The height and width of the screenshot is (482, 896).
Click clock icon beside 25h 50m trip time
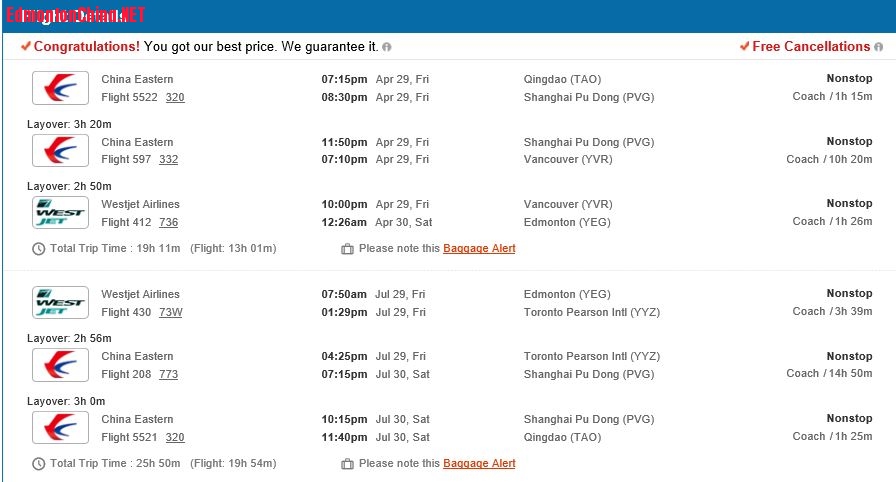39,464
